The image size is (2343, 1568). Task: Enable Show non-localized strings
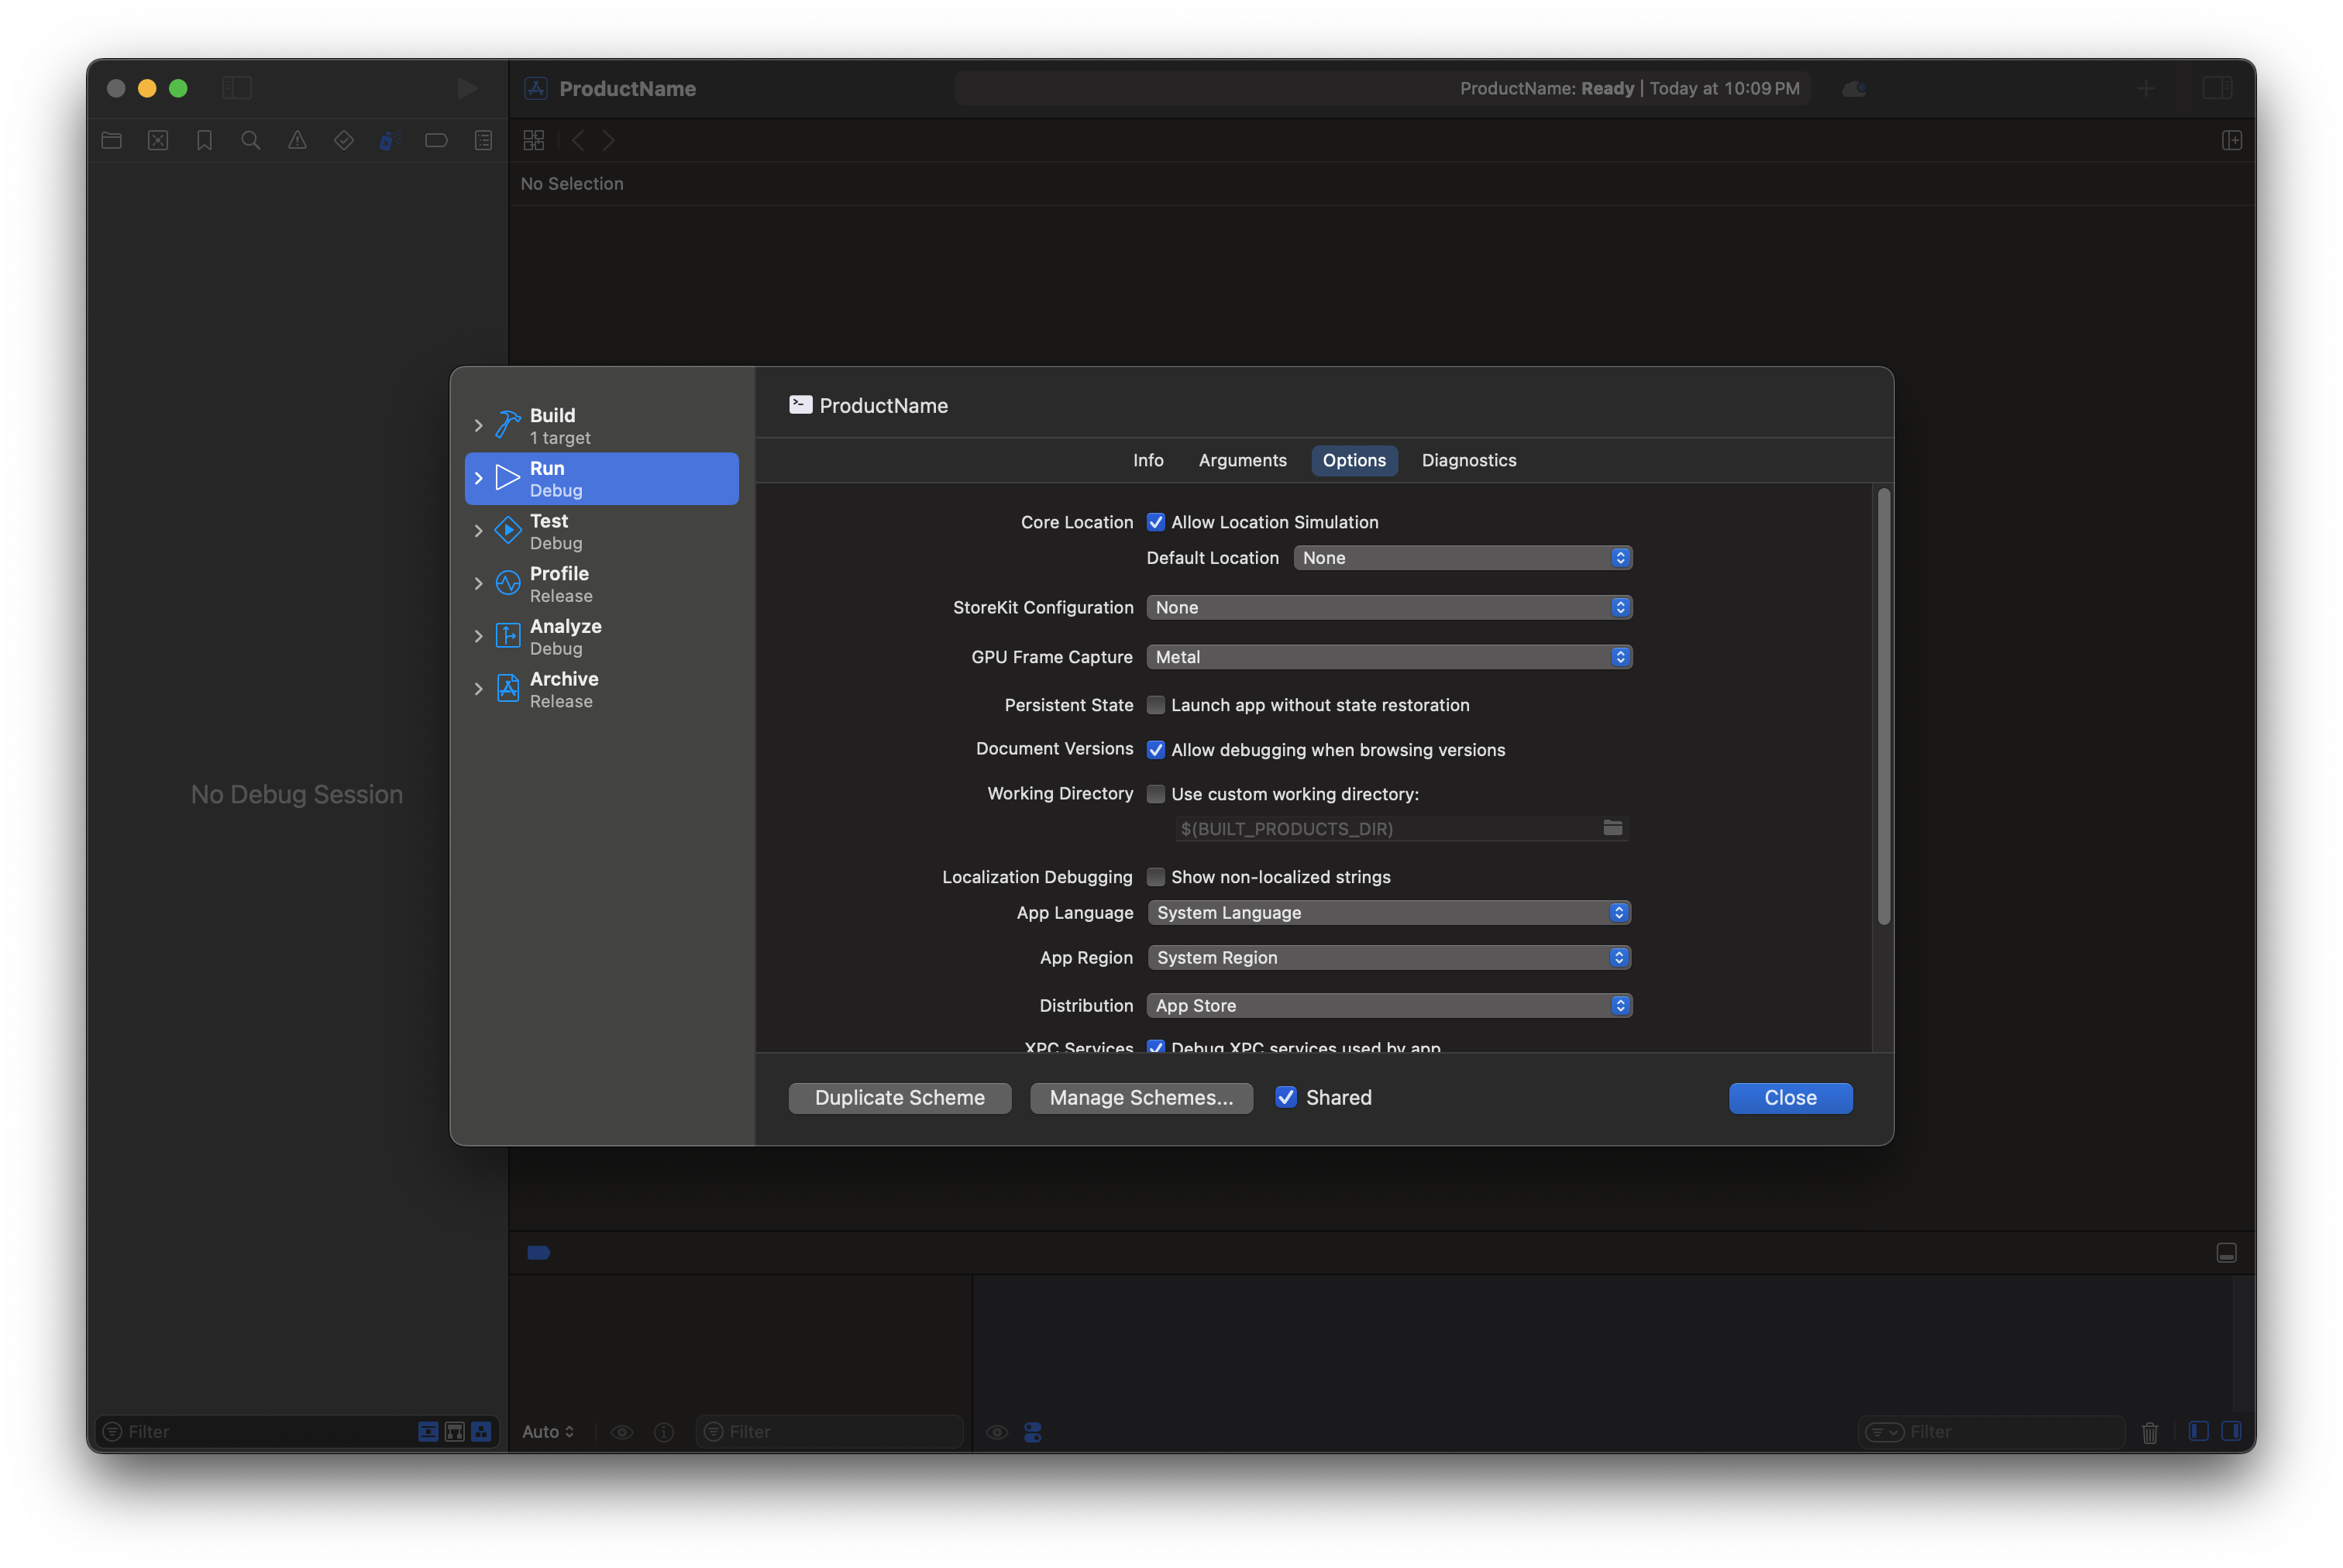click(x=1155, y=877)
